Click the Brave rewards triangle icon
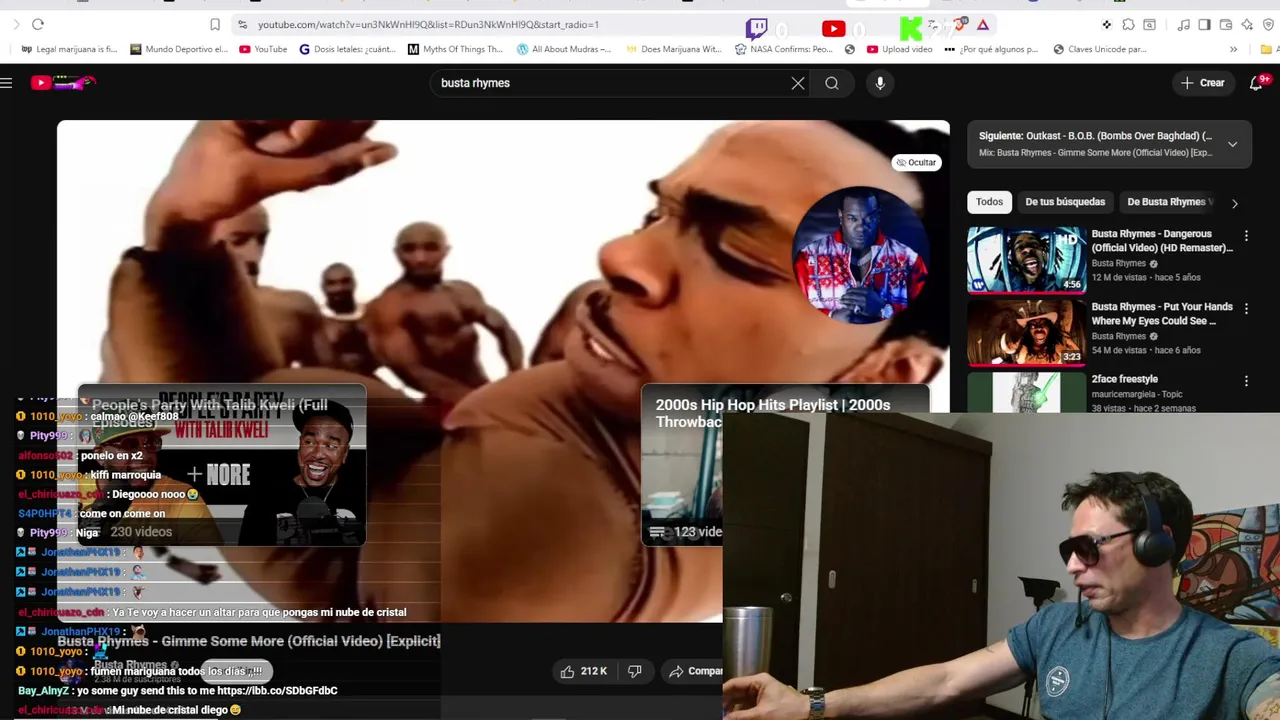This screenshot has width=1280, height=720. tap(983, 25)
